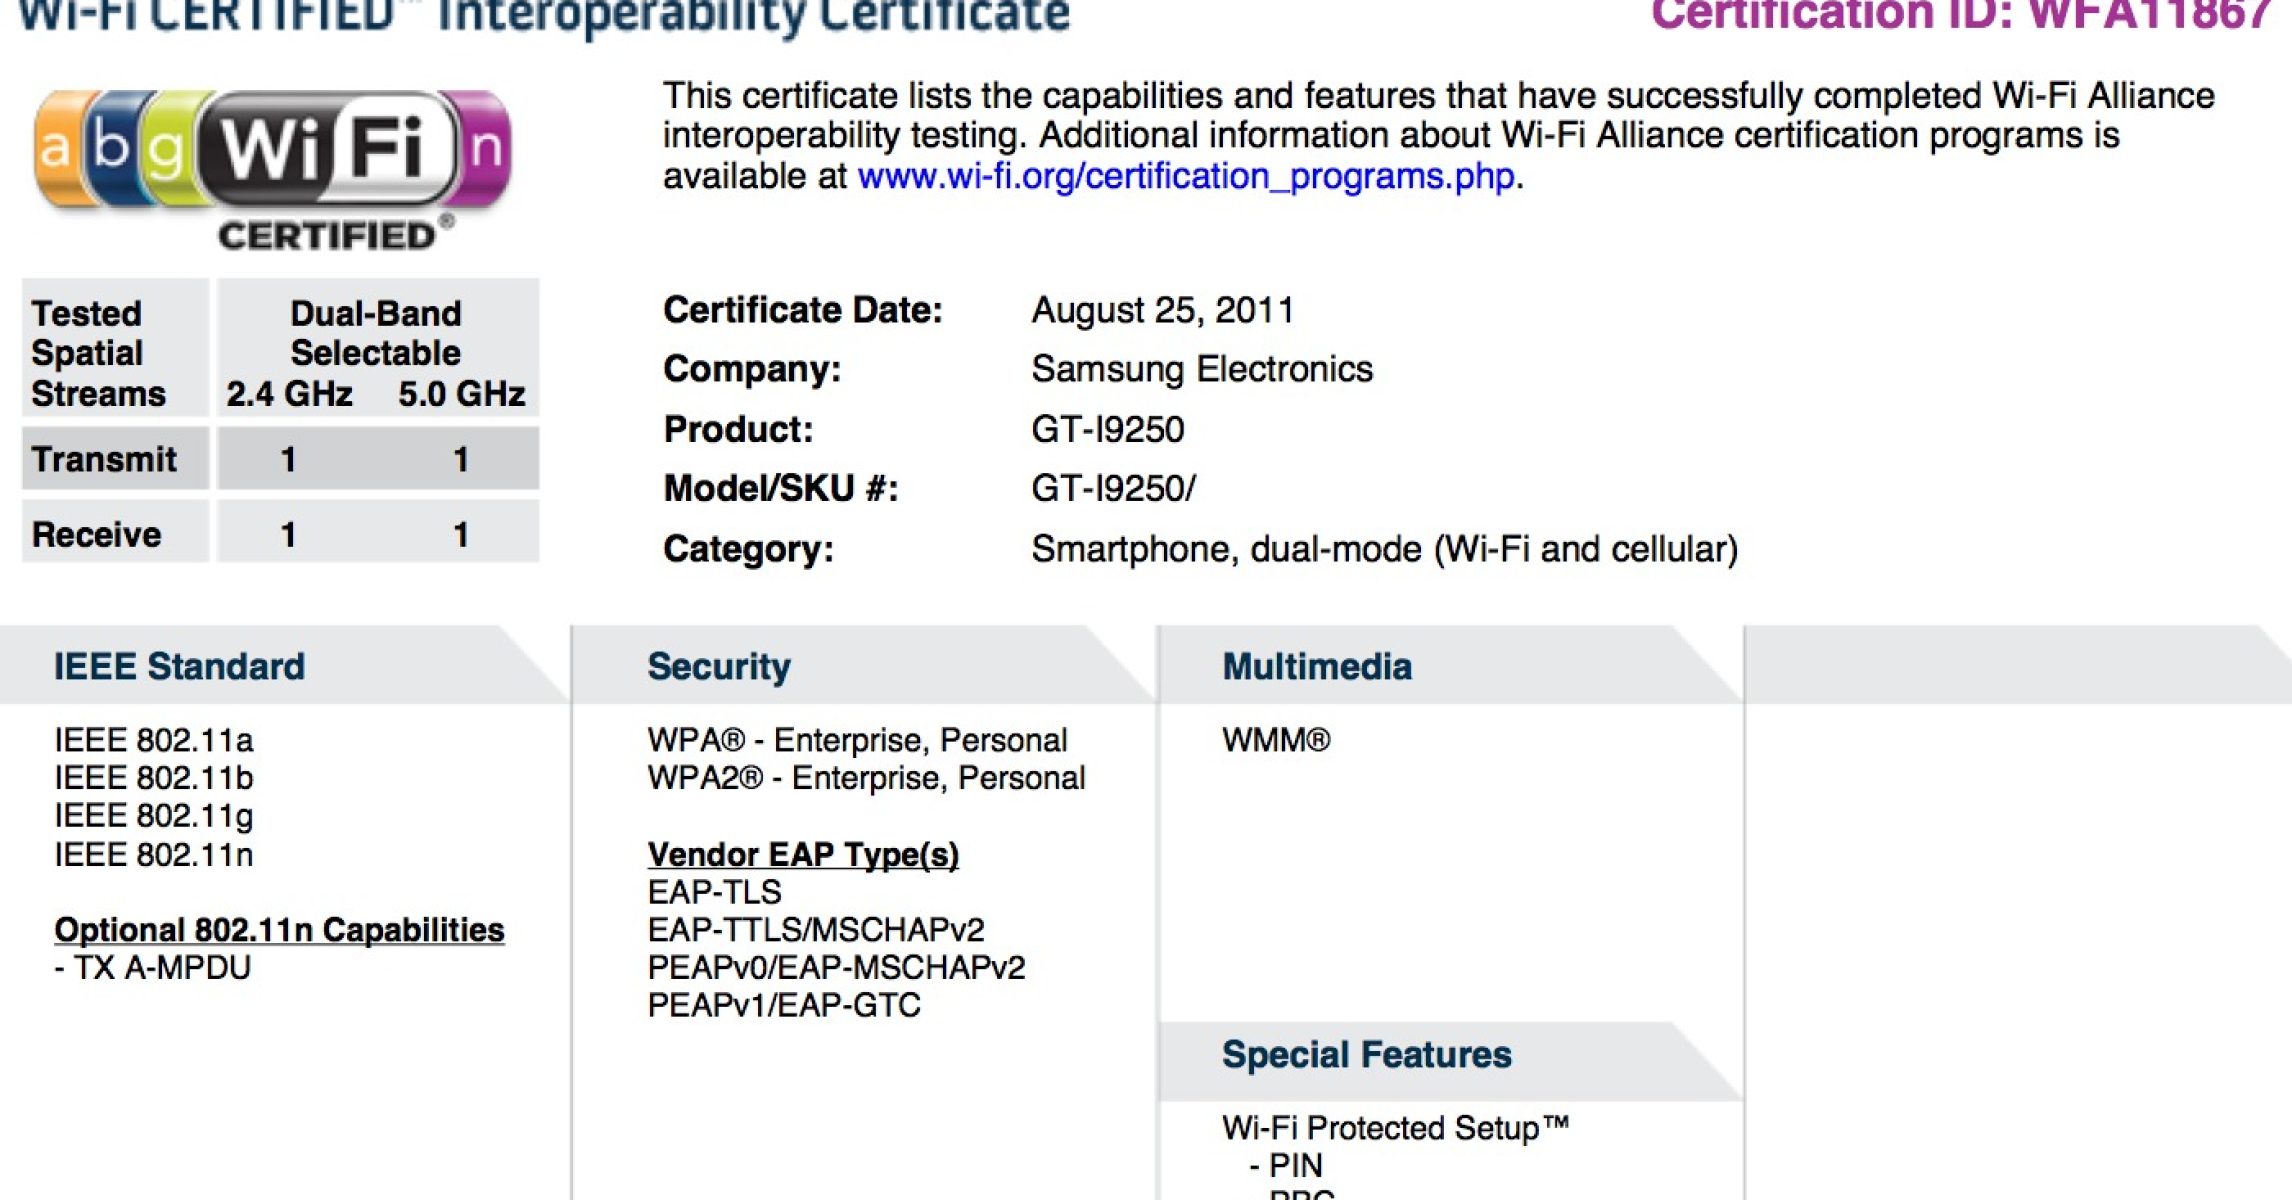Click the EAP-TLS entry under Security
This screenshot has width=2292, height=1200.
(x=714, y=892)
